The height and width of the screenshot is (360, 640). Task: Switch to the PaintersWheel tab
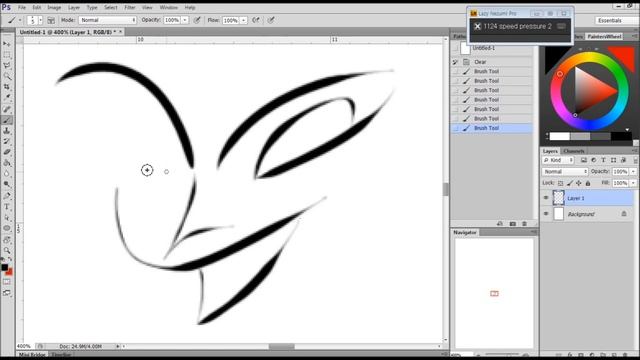point(604,36)
